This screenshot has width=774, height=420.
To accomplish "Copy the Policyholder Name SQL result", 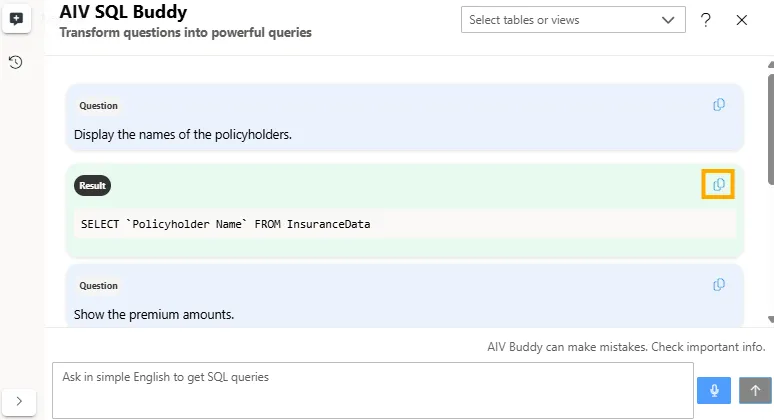I will (x=718, y=185).
